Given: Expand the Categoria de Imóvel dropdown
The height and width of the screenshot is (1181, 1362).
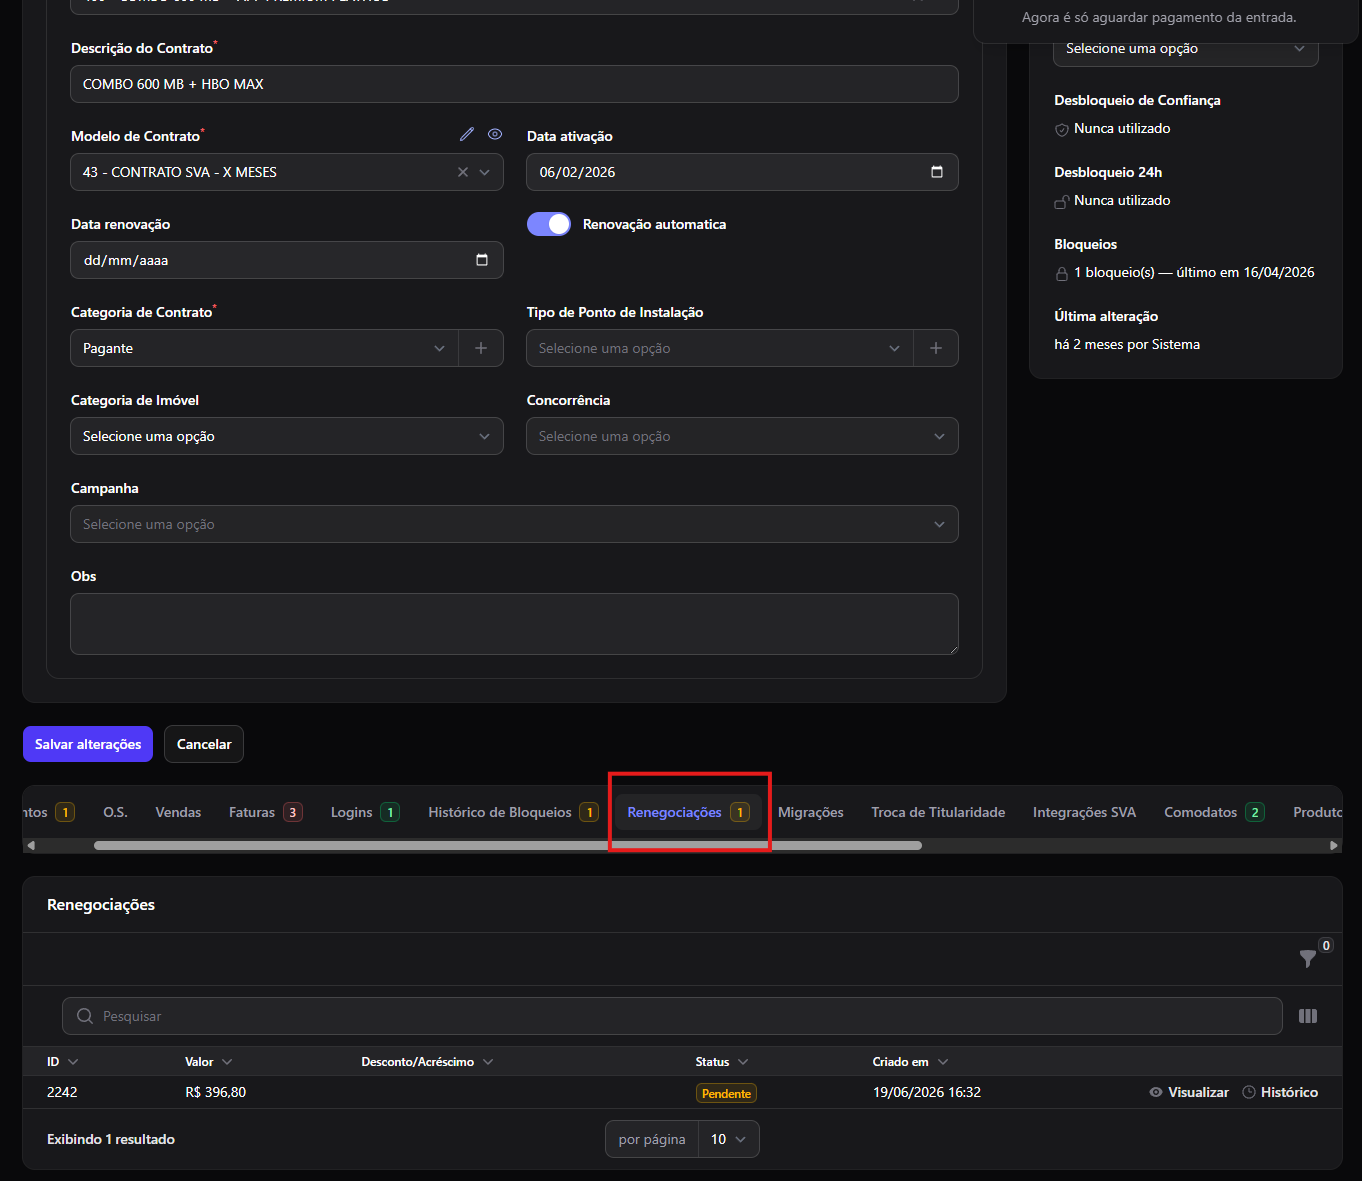Looking at the screenshot, I should [287, 436].
